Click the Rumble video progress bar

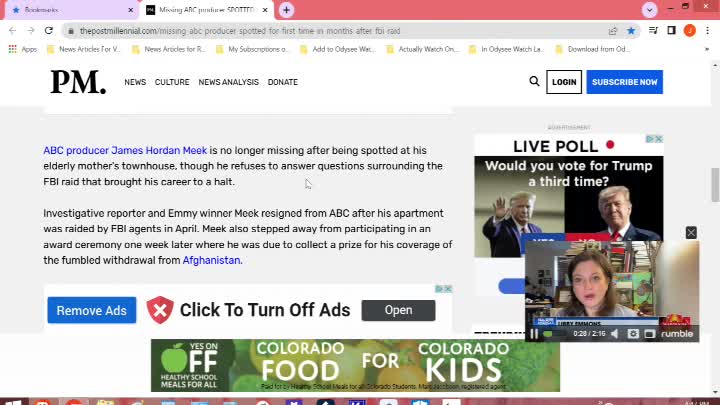pos(556,334)
